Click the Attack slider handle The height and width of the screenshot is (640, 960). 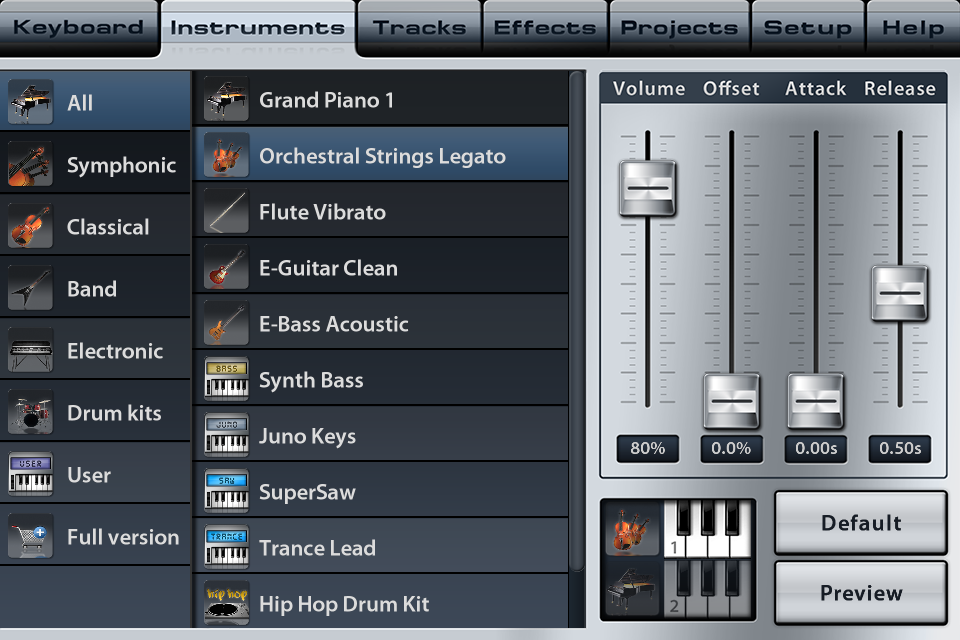(816, 401)
